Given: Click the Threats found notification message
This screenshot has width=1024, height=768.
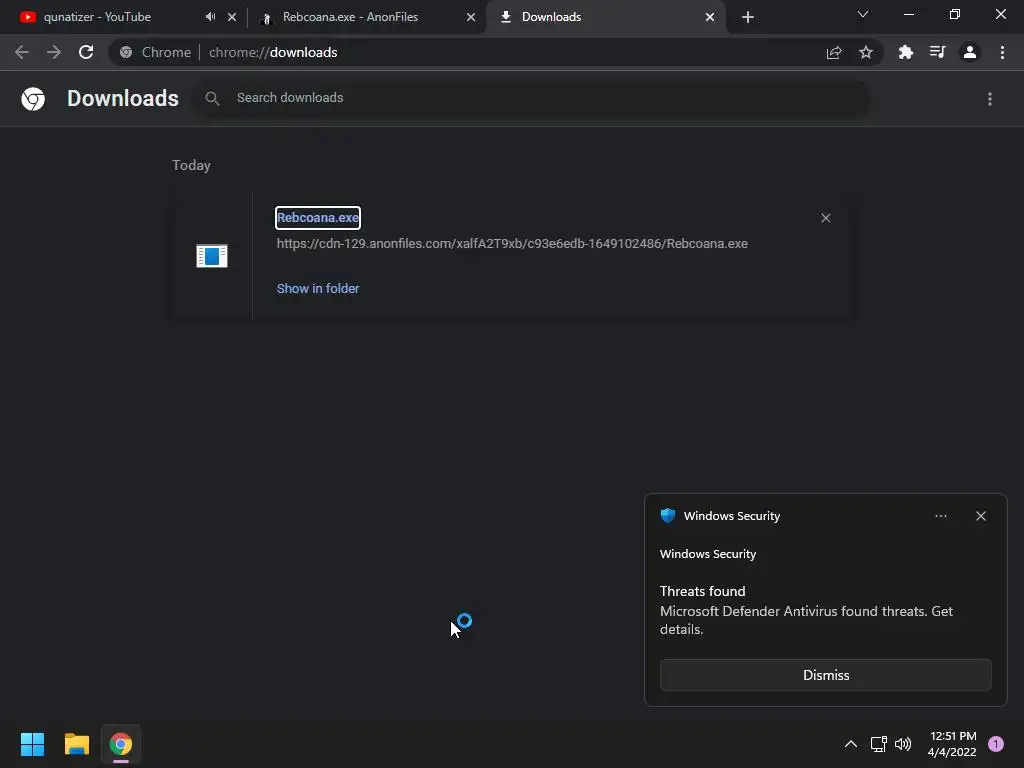Looking at the screenshot, I should 807,610.
